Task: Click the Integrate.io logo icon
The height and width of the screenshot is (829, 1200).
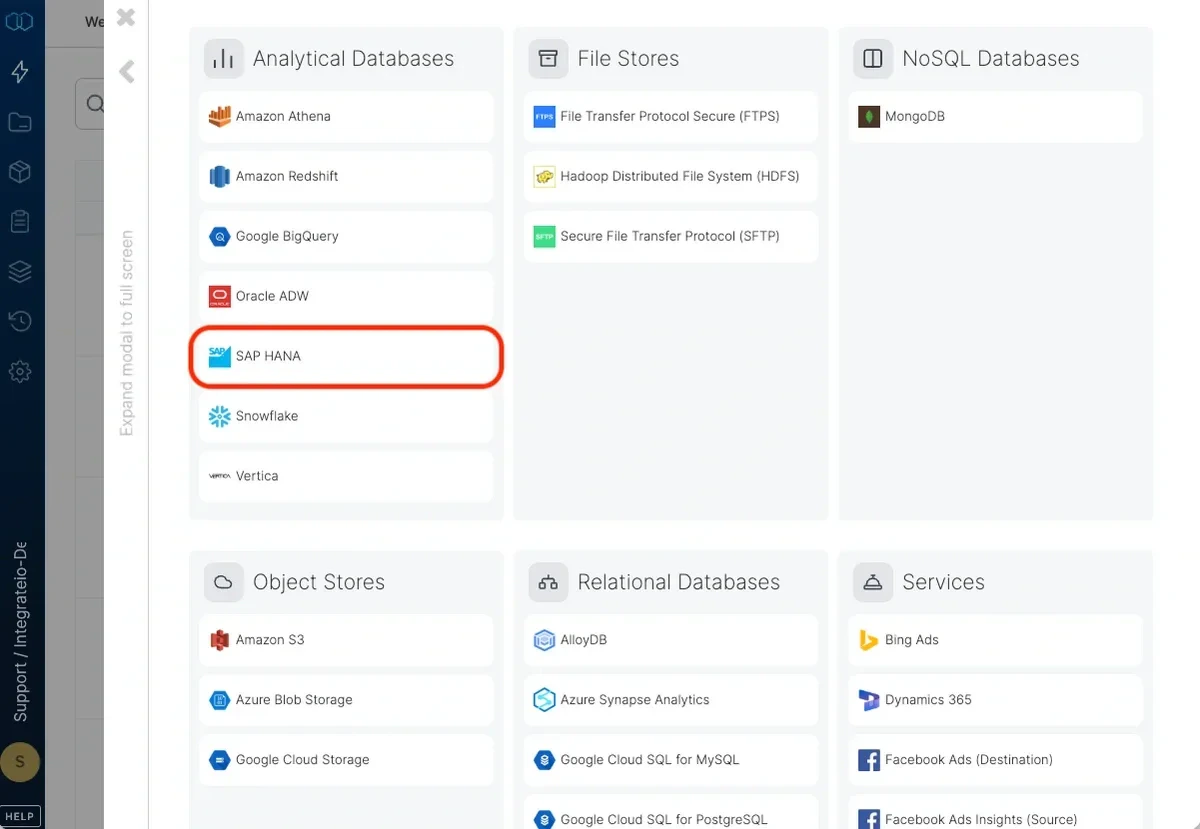Action: 20,20
